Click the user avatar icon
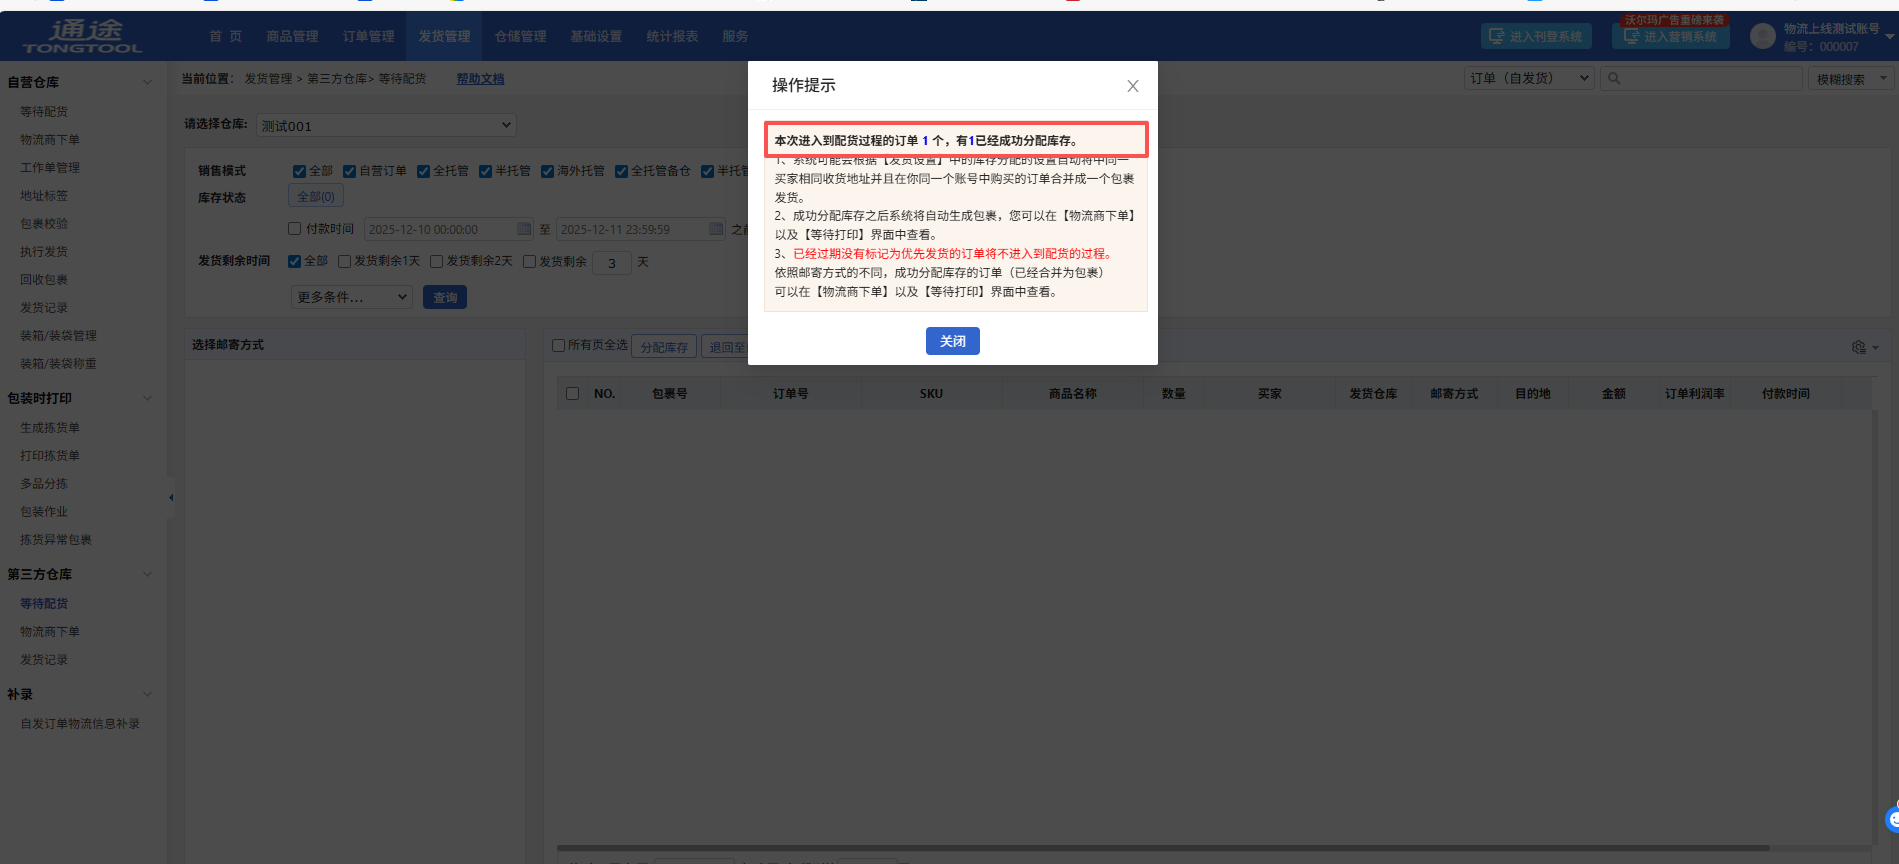 (1762, 37)
